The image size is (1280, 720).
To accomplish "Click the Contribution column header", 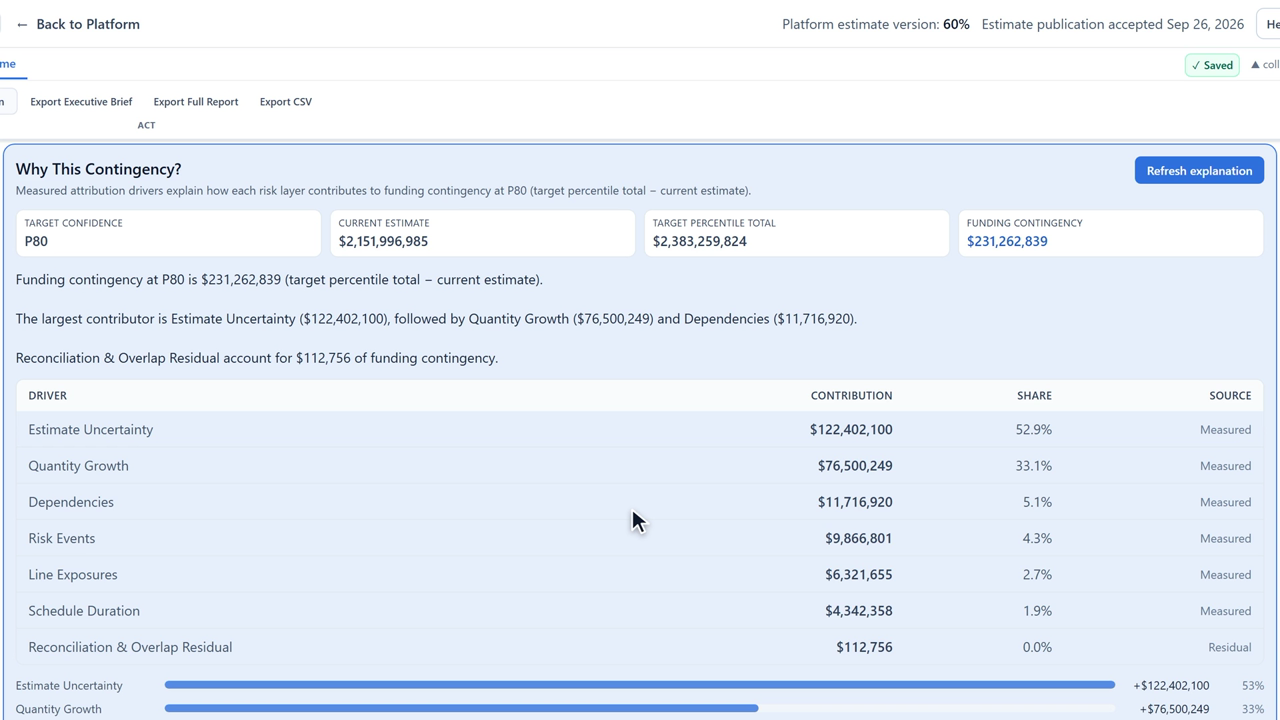I will pos(852,395).
